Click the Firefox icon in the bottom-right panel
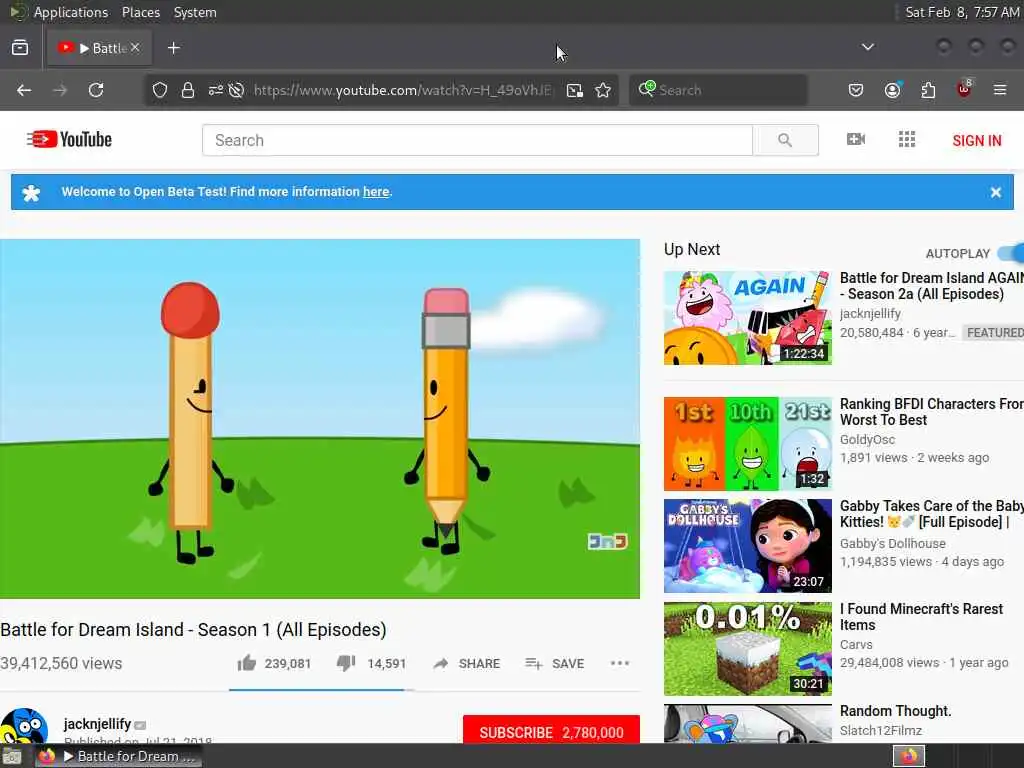Image resolution: width=1024 pixels, height=768 pixels. pyautogui.click(x=909, y=756)
